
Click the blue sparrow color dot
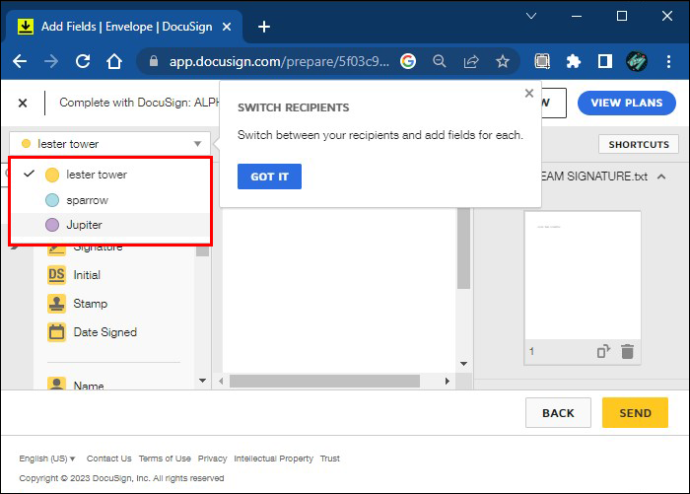click(x=52, y=200)
